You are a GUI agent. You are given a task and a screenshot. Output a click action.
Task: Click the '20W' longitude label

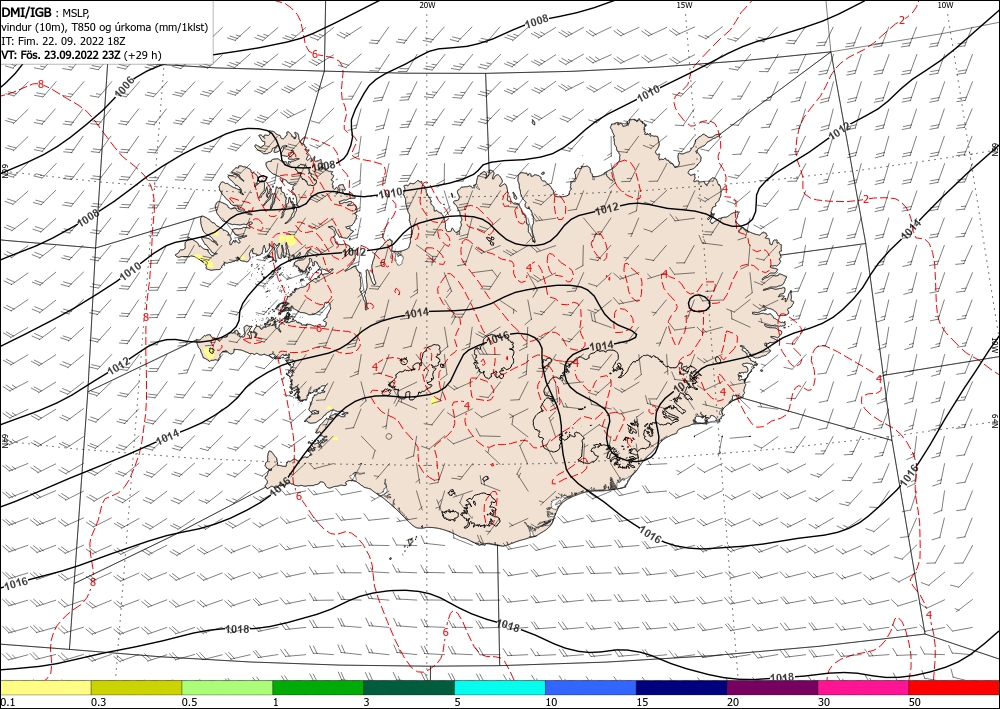[427, 5]
